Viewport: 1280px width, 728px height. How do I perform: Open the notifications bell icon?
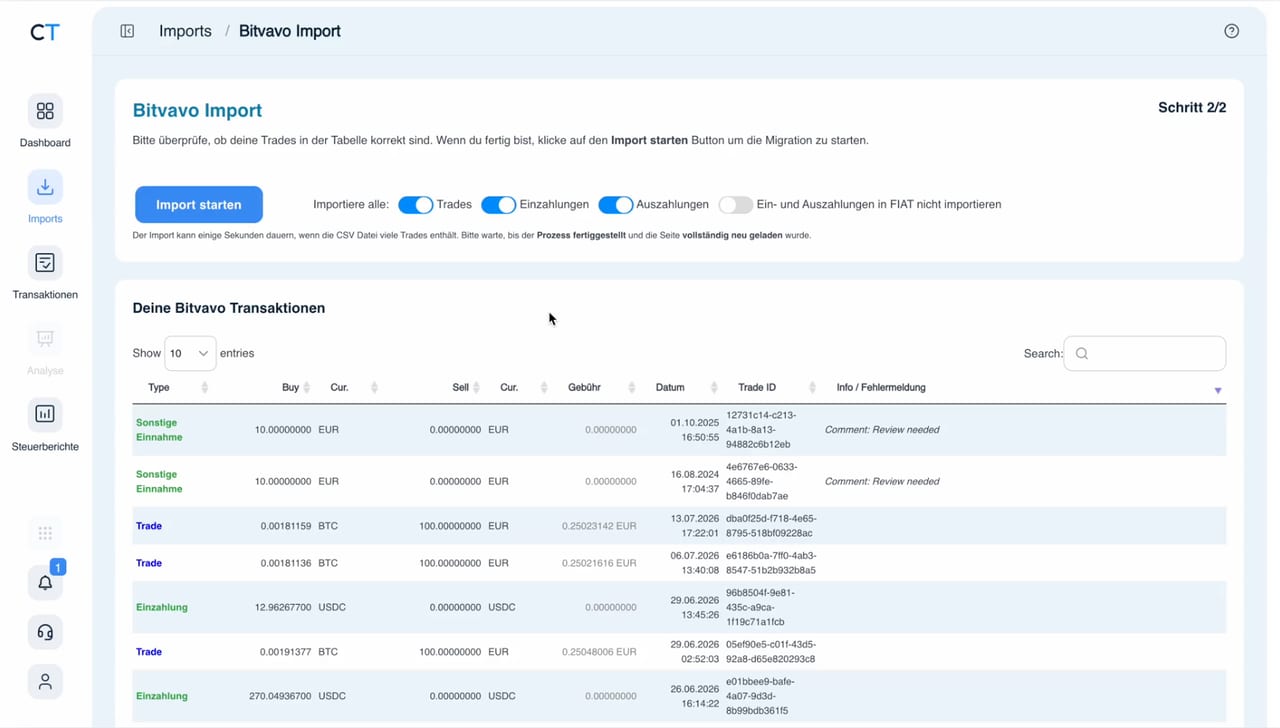point(45,583)
